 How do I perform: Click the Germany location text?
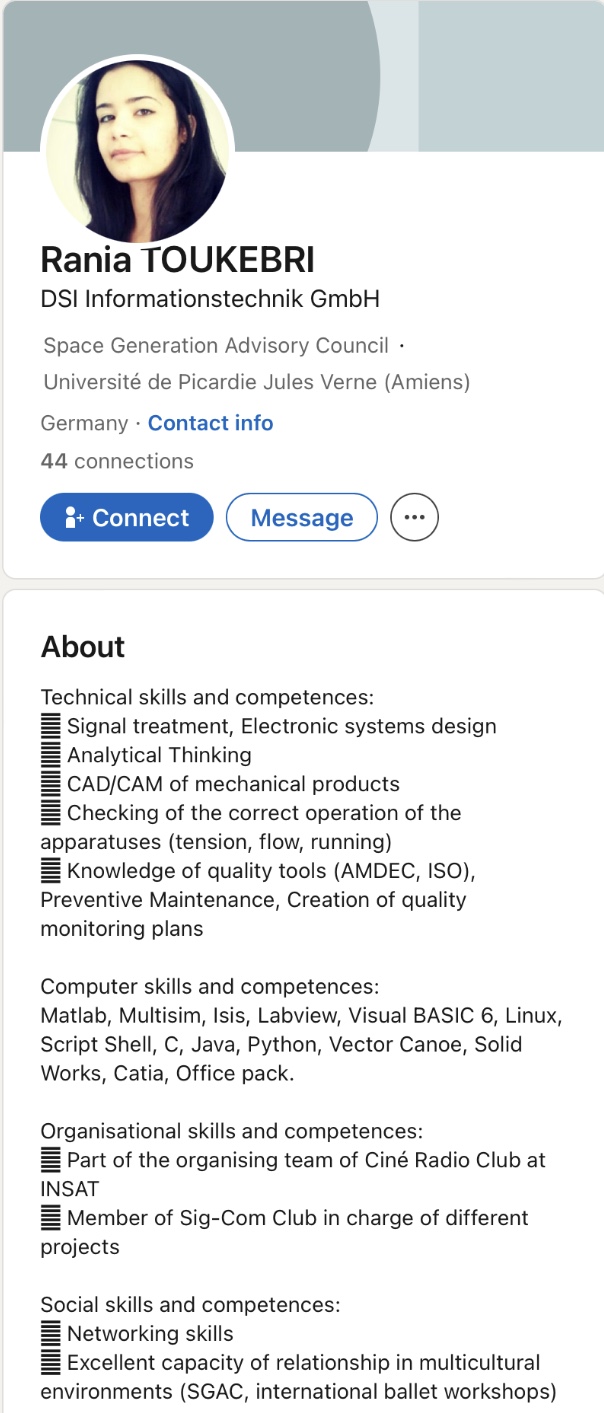[x=84, y=424]
